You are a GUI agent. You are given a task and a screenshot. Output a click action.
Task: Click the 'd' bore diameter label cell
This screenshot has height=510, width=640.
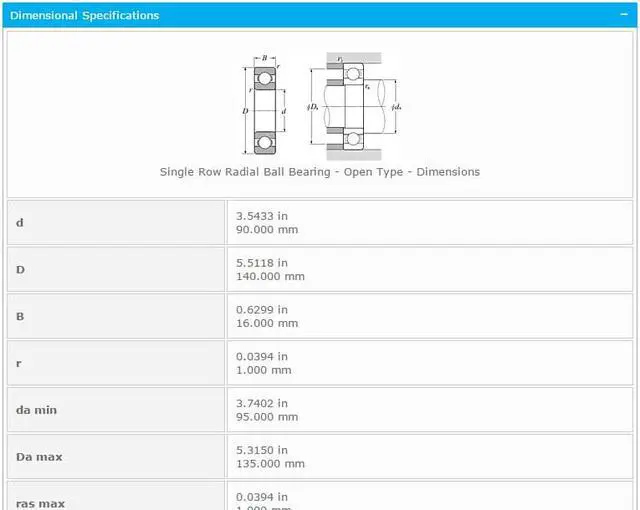point(116,222)
